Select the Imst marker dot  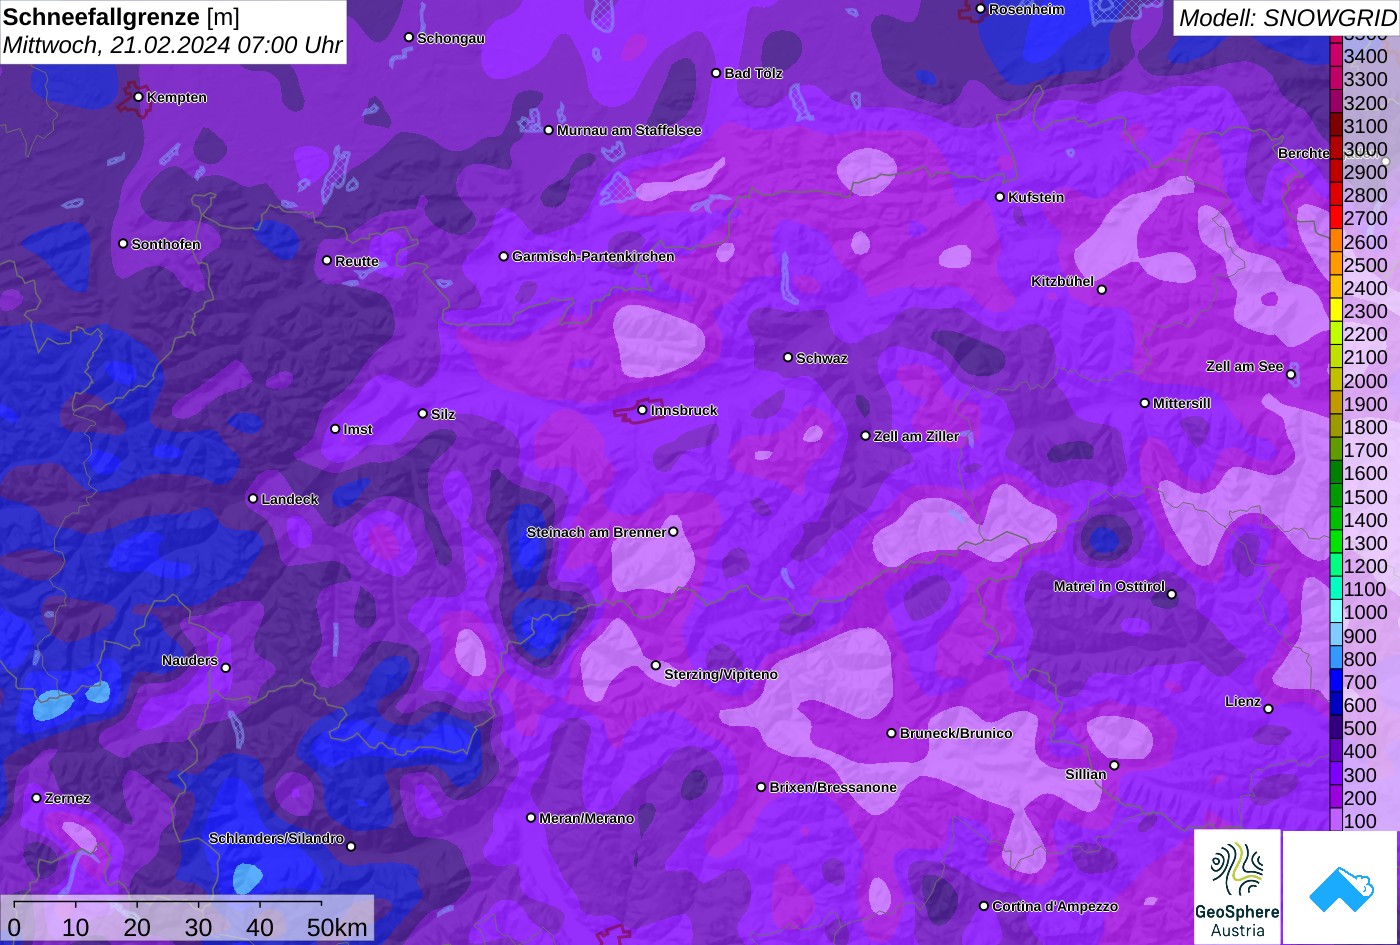(x=335, y=429)
